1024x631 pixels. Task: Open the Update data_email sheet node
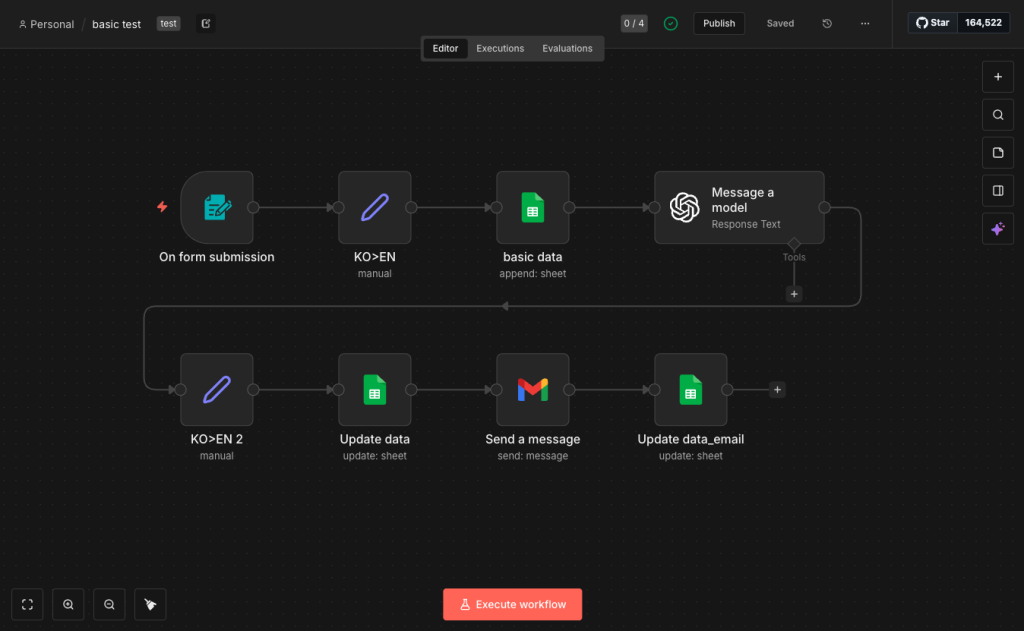[x=691, y=390]
